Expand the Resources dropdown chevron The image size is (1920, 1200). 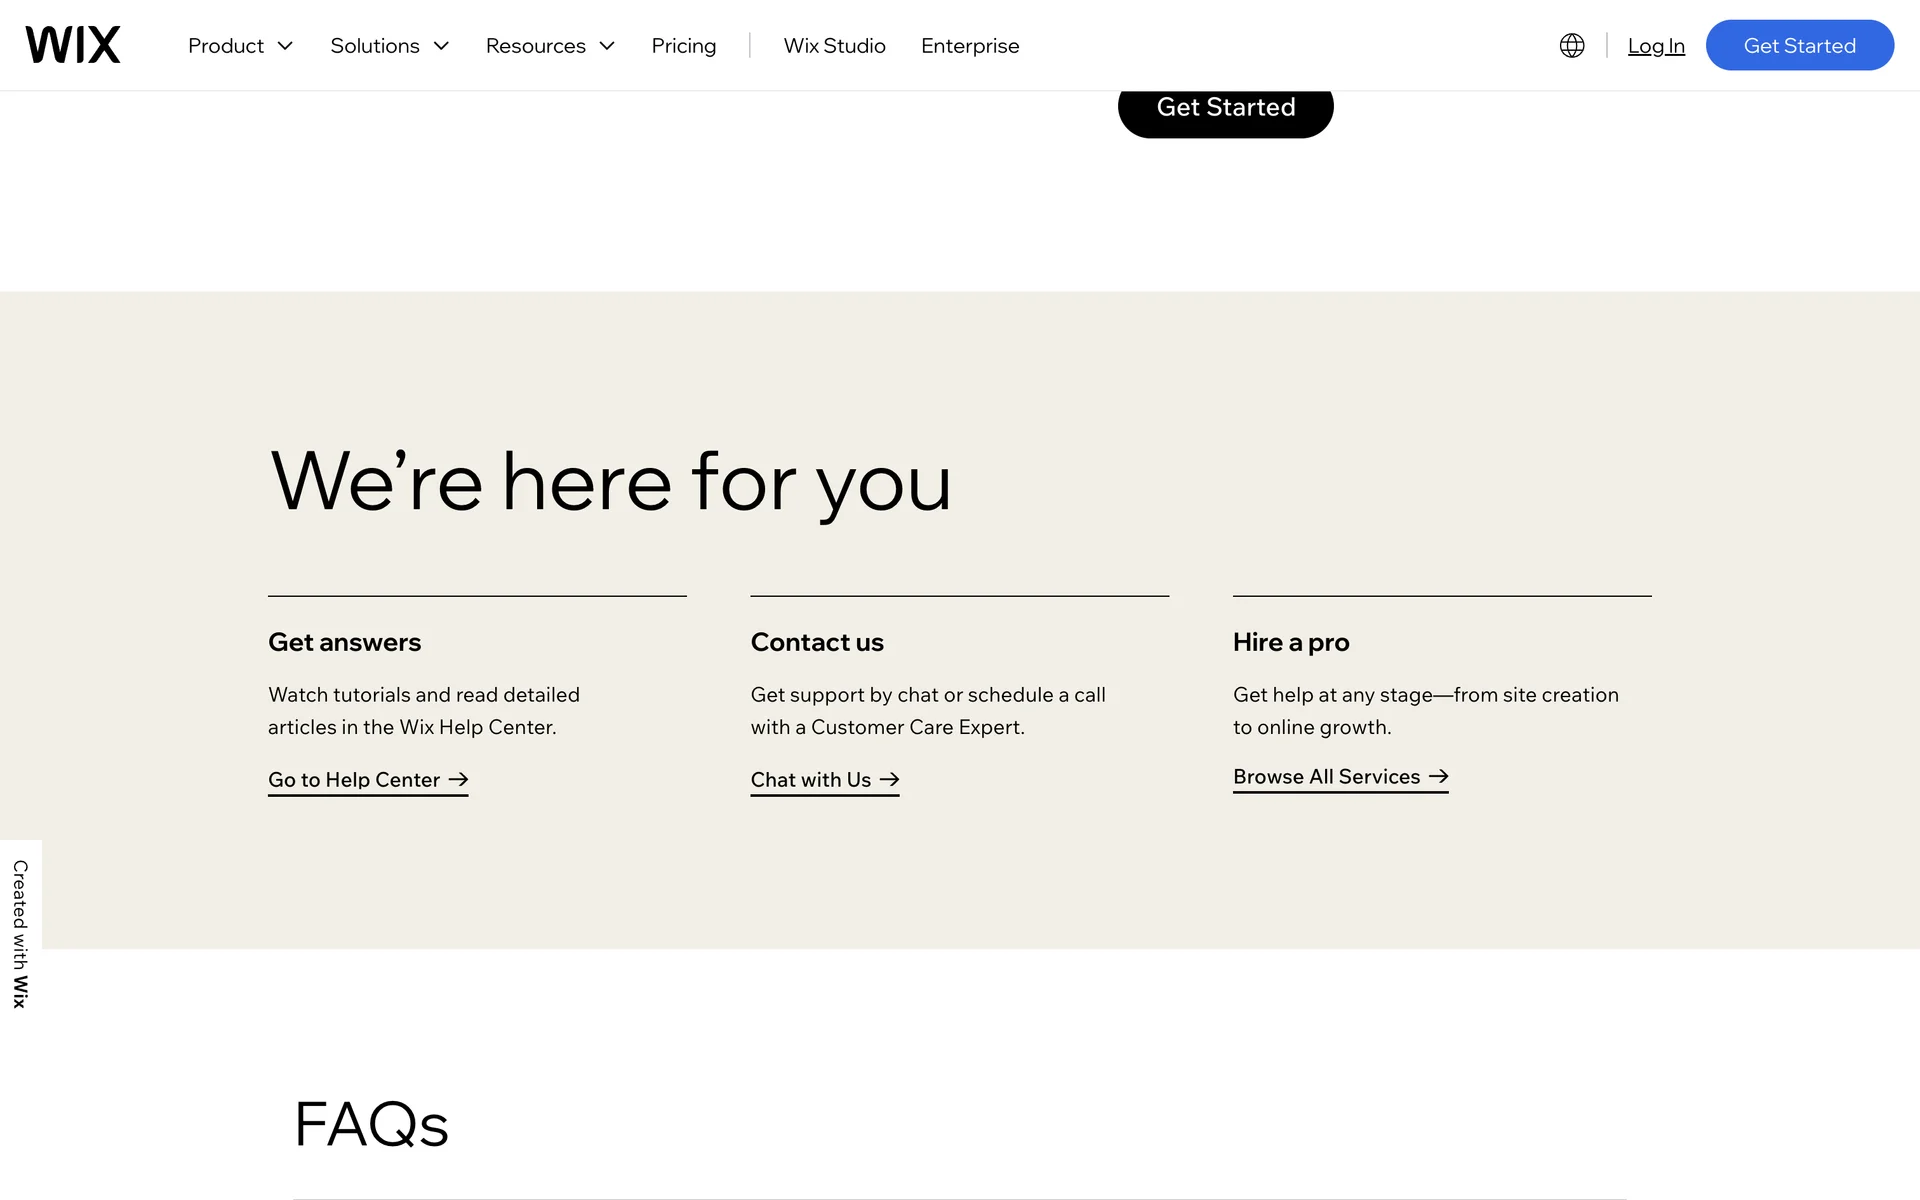(x=607, y=46)
